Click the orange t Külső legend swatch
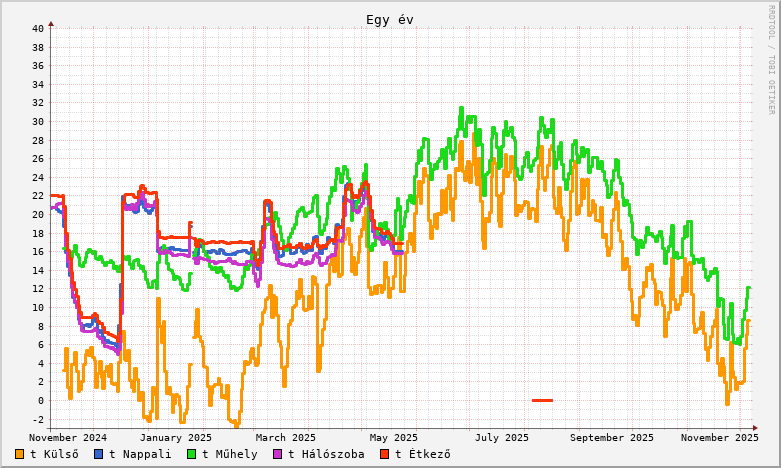The image size is (781, 468). pos(20,454)
